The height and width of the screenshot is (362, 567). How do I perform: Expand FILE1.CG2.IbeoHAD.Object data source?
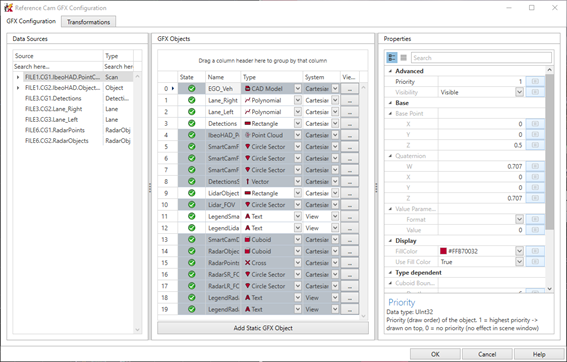18,88
